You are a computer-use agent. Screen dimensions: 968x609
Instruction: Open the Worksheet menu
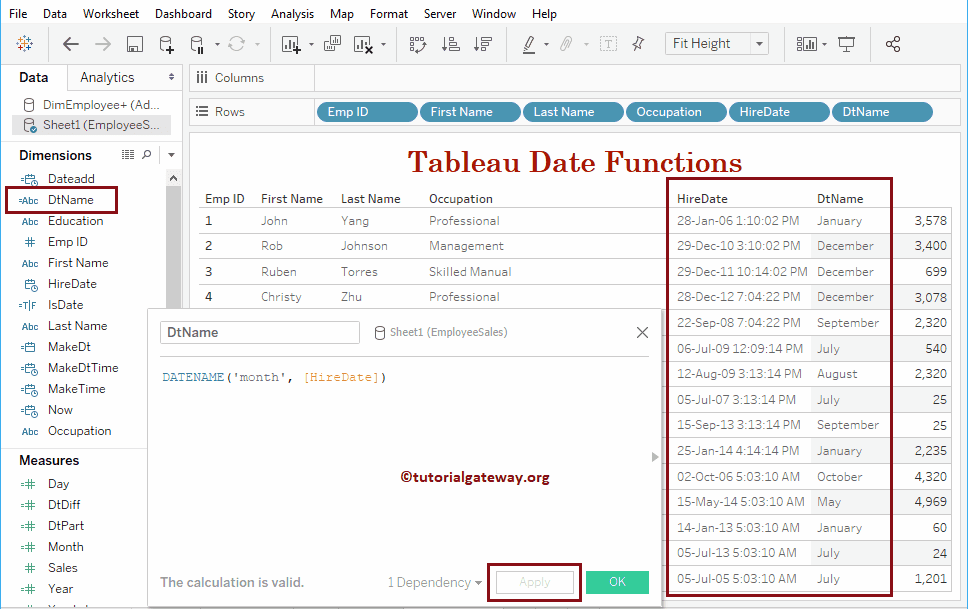[x=111, y=14]
